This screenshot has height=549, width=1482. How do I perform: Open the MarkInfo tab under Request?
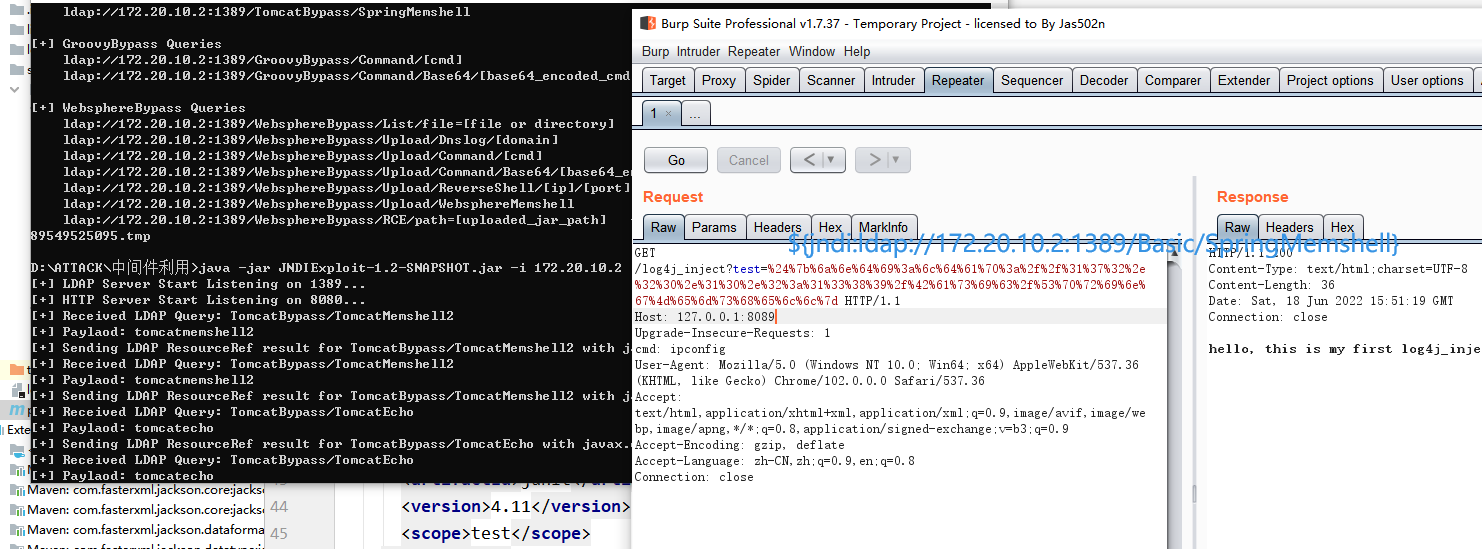click(x=884, y=227)
